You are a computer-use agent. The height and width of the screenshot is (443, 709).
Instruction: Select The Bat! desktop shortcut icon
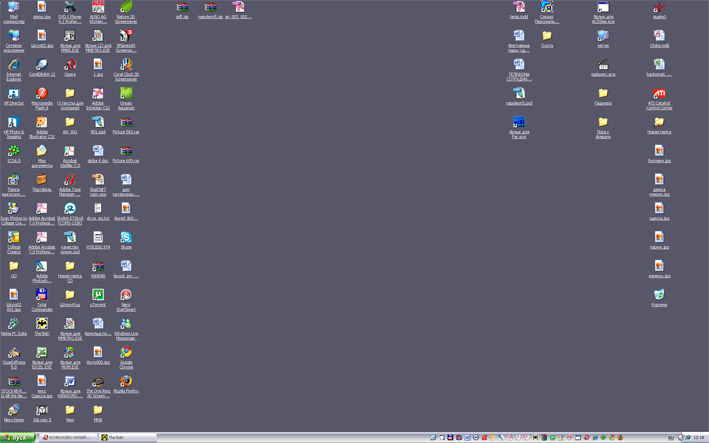click(42, 324)
